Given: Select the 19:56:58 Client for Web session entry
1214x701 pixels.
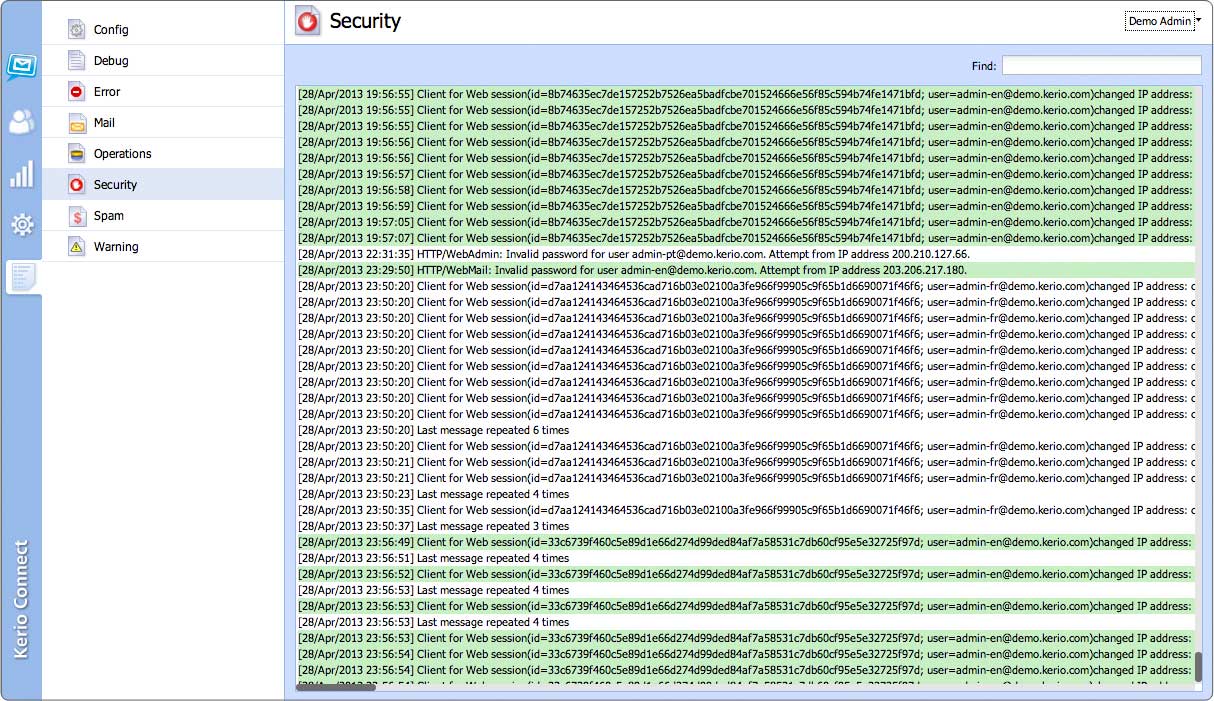Looking at the screenshot, I should tap(745, 190).
